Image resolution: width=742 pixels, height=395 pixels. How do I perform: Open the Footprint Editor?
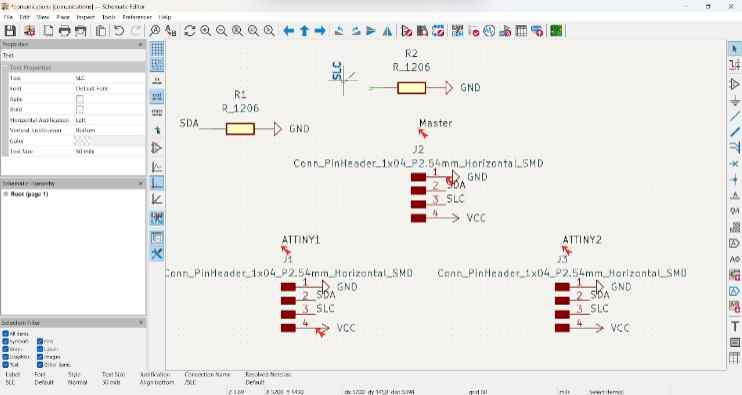[438, 31]
